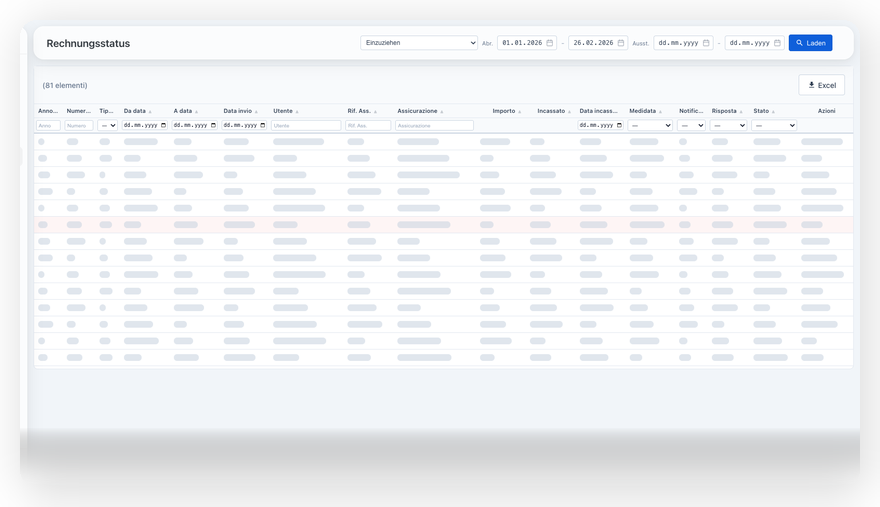
Task: Click the Anno... column header
Action: point(48,111)
